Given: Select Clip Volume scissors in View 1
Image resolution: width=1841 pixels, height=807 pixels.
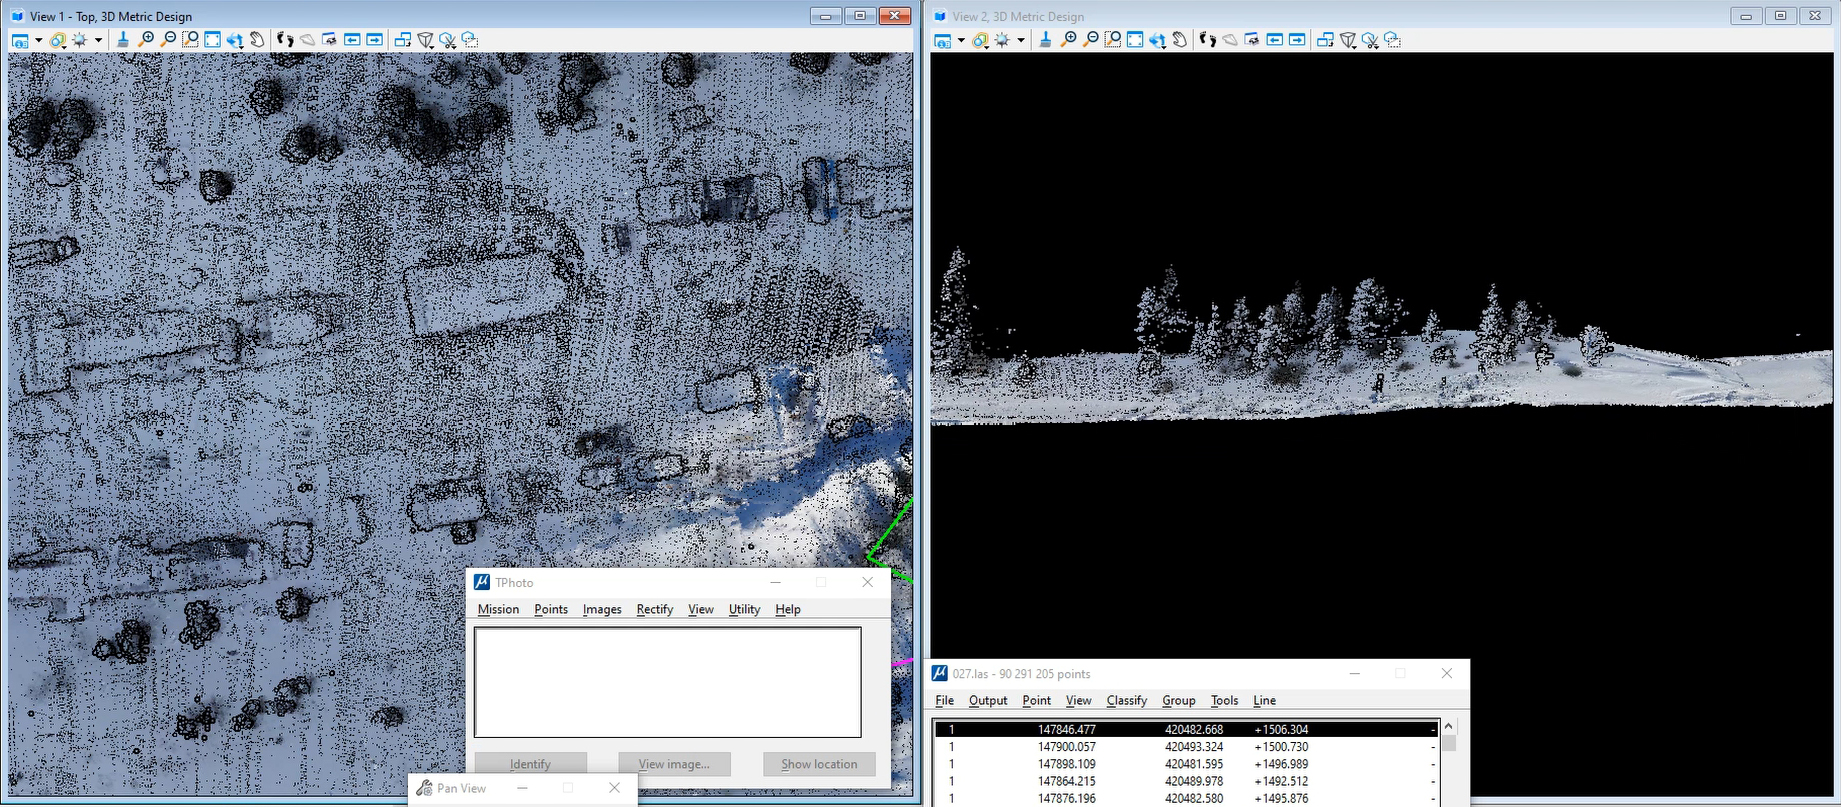Looking at the screenshot, I should point(447,40).
